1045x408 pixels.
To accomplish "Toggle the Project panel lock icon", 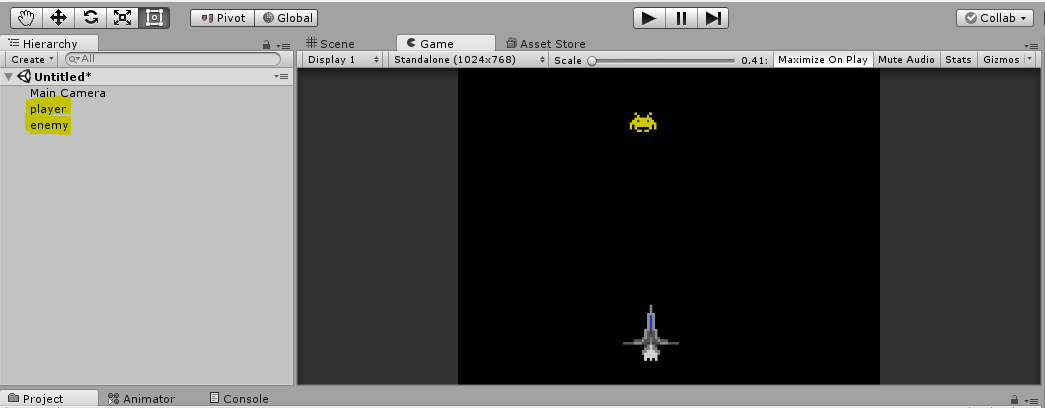I will pyautogui.click(x=1014, y=399).
